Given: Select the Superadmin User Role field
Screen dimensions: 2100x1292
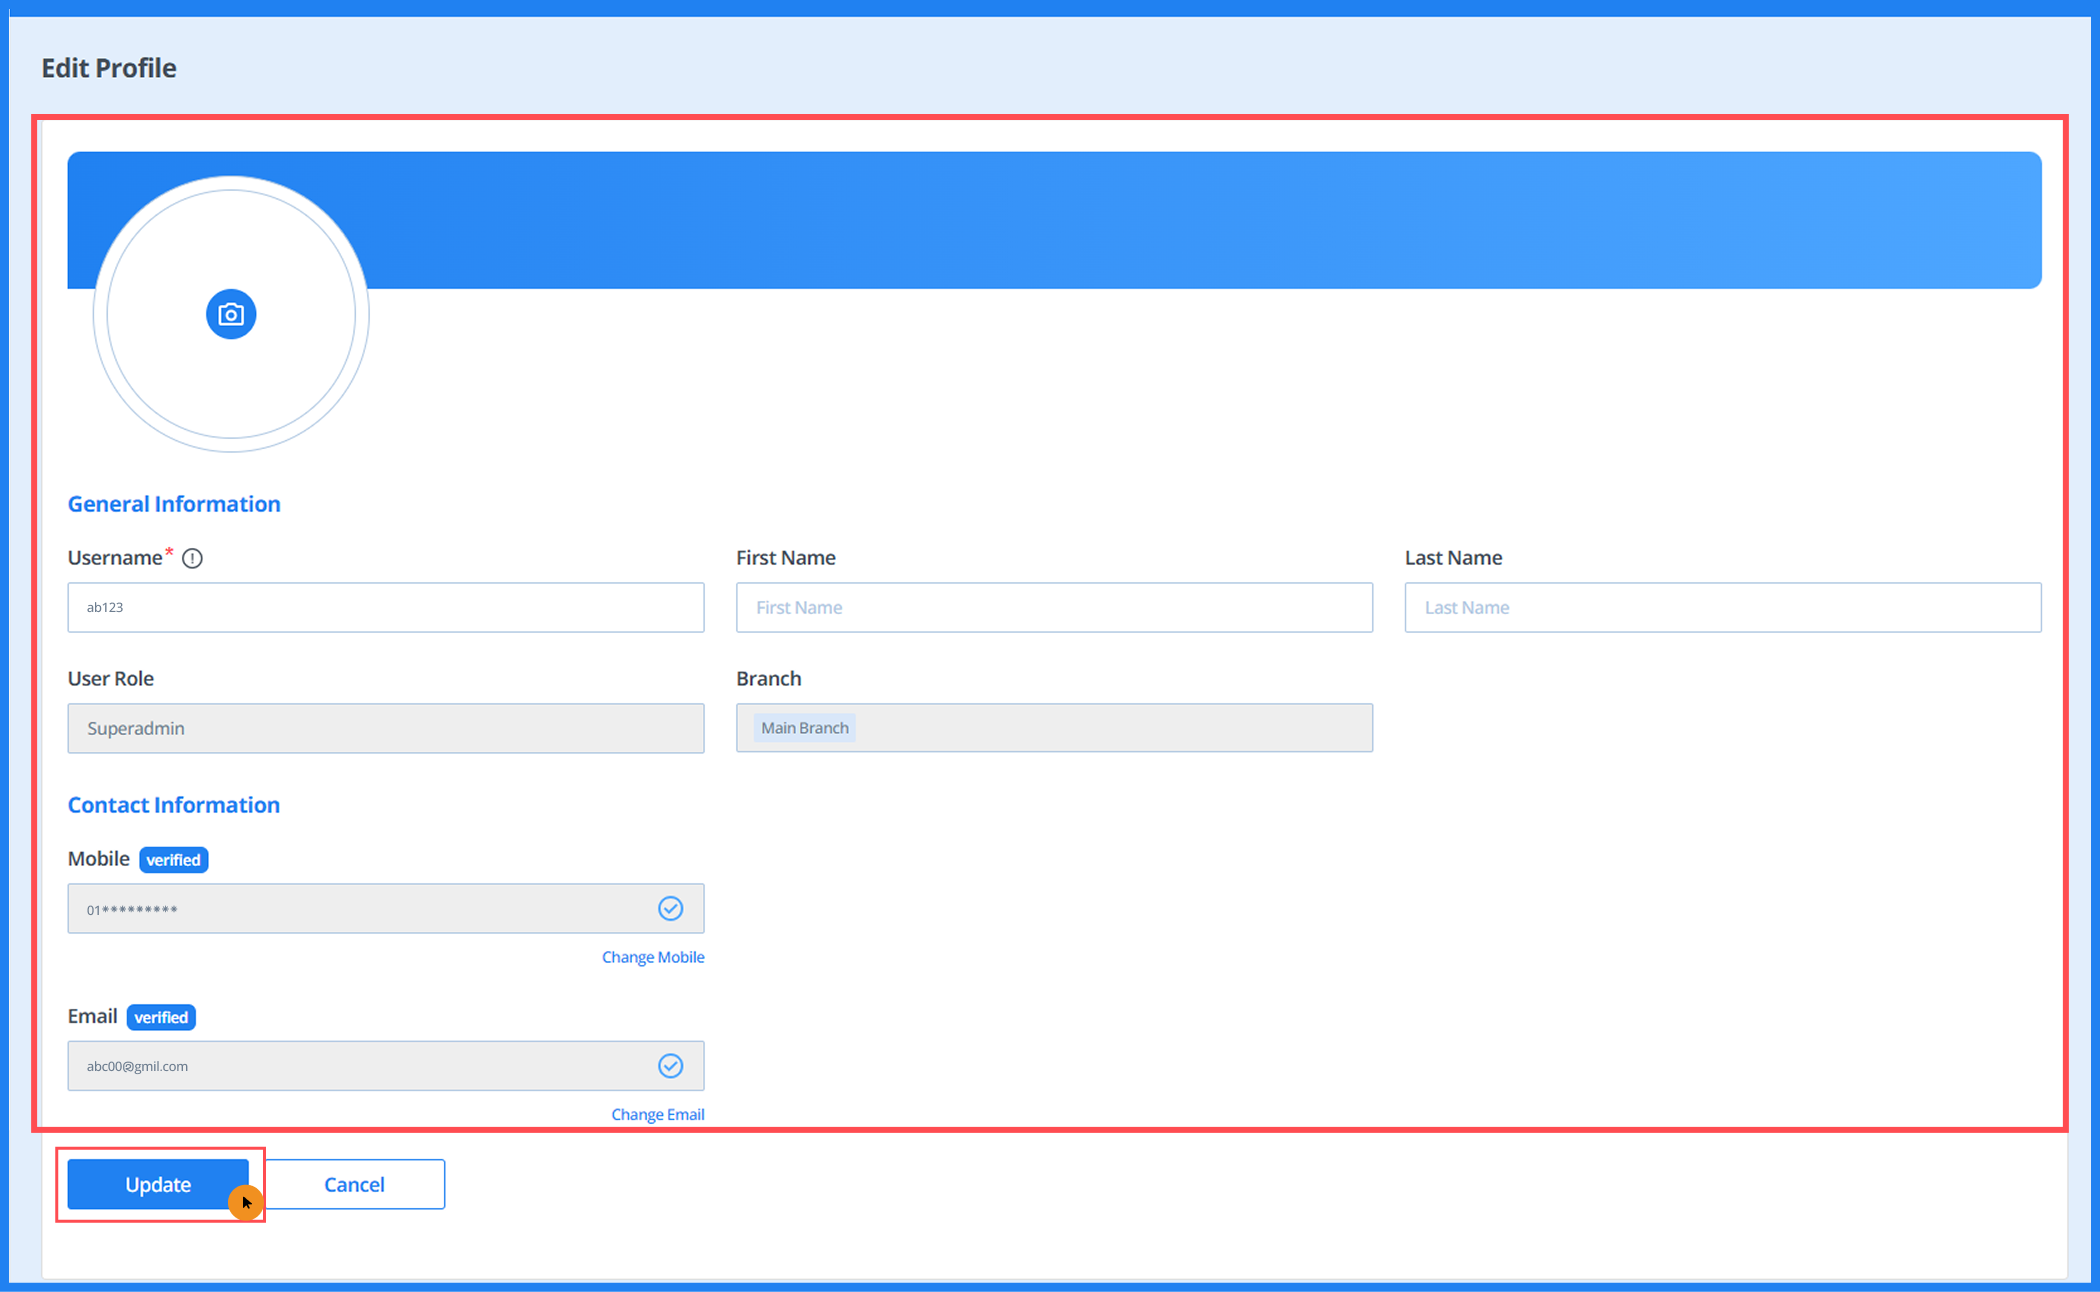Looking at the screenshot, I should (x=385, y=728).
